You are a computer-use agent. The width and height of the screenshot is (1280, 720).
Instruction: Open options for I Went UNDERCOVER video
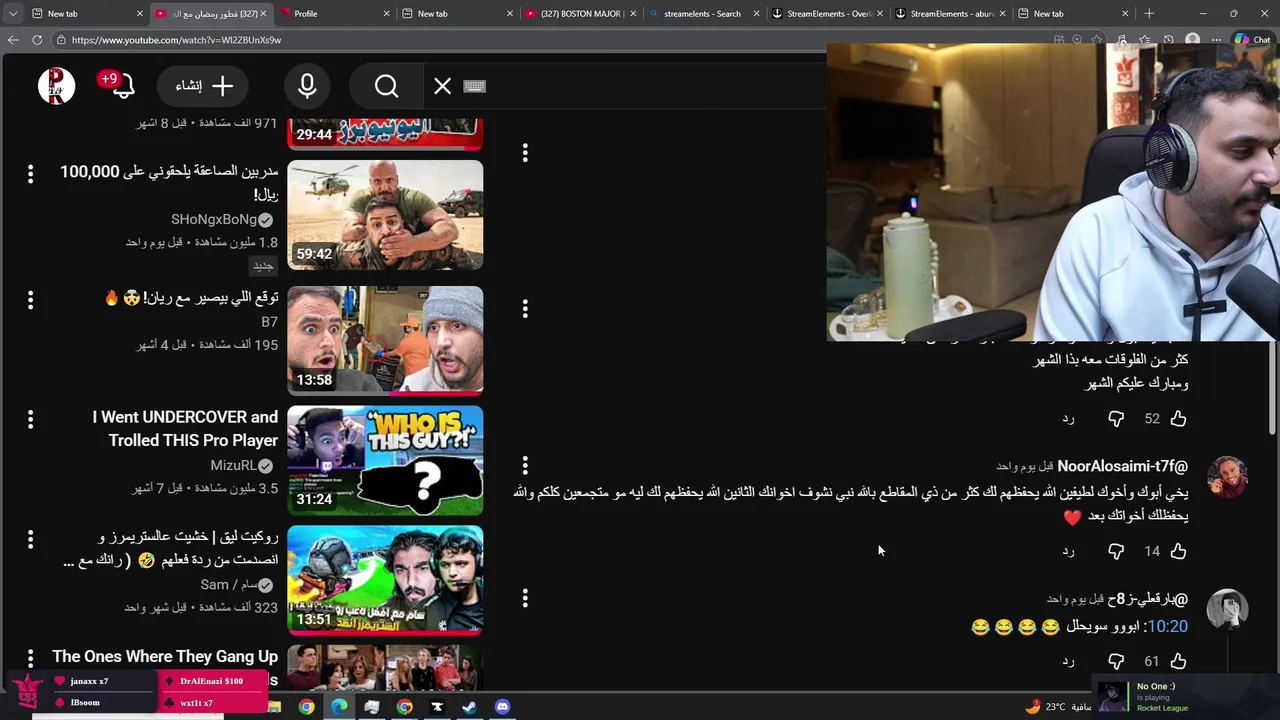tap(30, 420)
